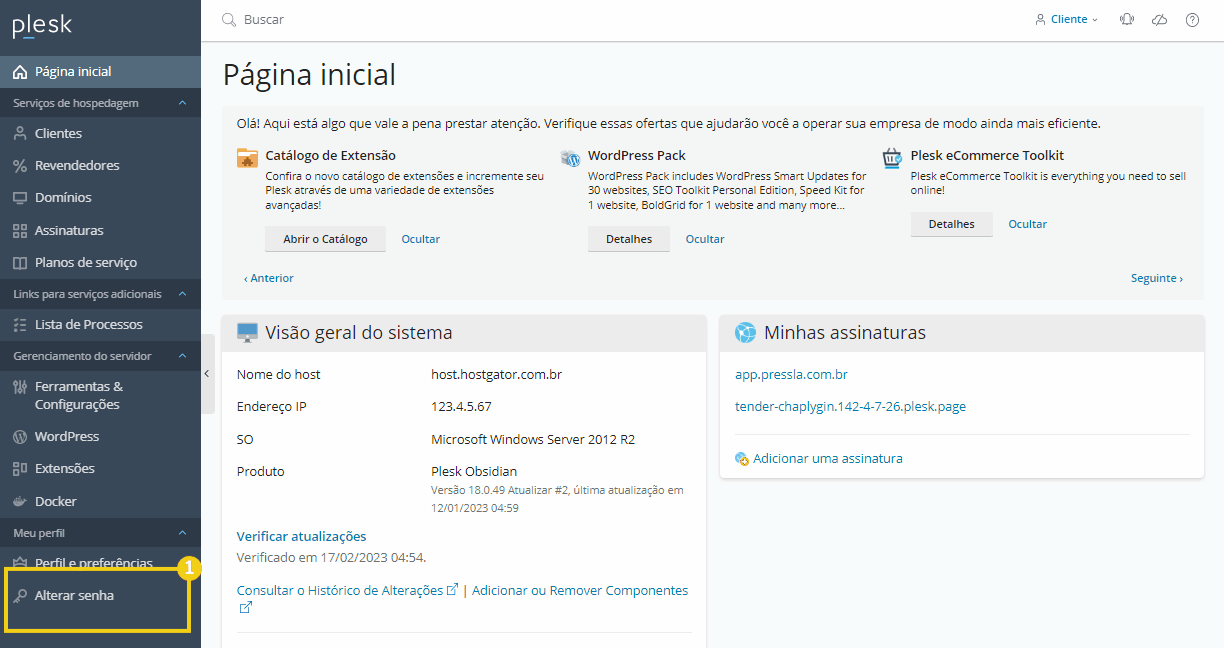
Task: Collapse Gerenciamento do servidor group
Action: click(182, 356)
